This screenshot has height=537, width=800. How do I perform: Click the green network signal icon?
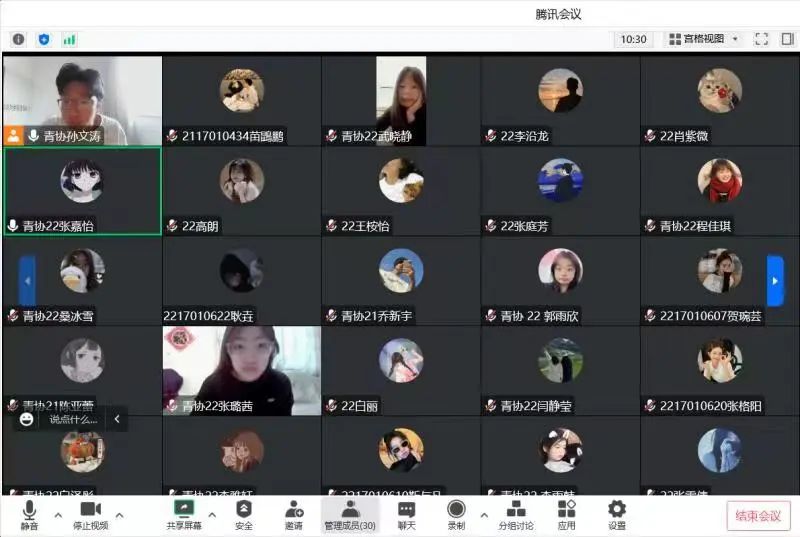(x=69, y=39)
